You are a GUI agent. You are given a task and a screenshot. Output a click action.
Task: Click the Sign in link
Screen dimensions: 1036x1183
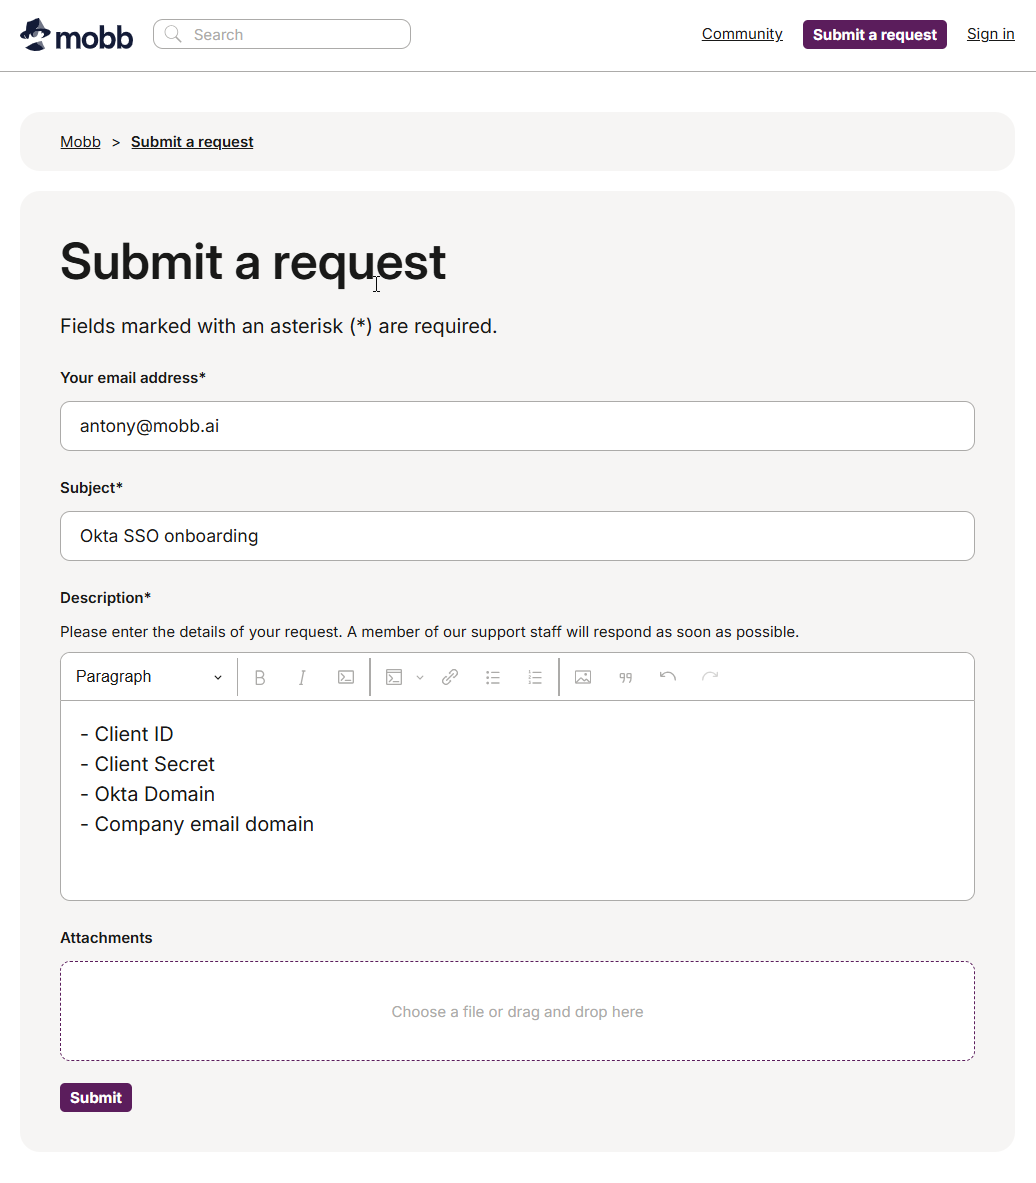click(990, 34)
